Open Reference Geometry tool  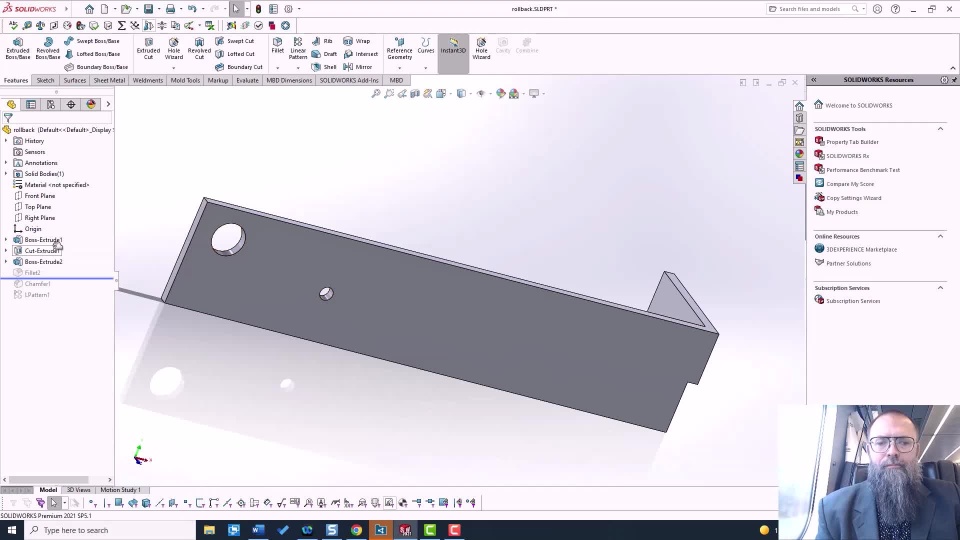399,48
